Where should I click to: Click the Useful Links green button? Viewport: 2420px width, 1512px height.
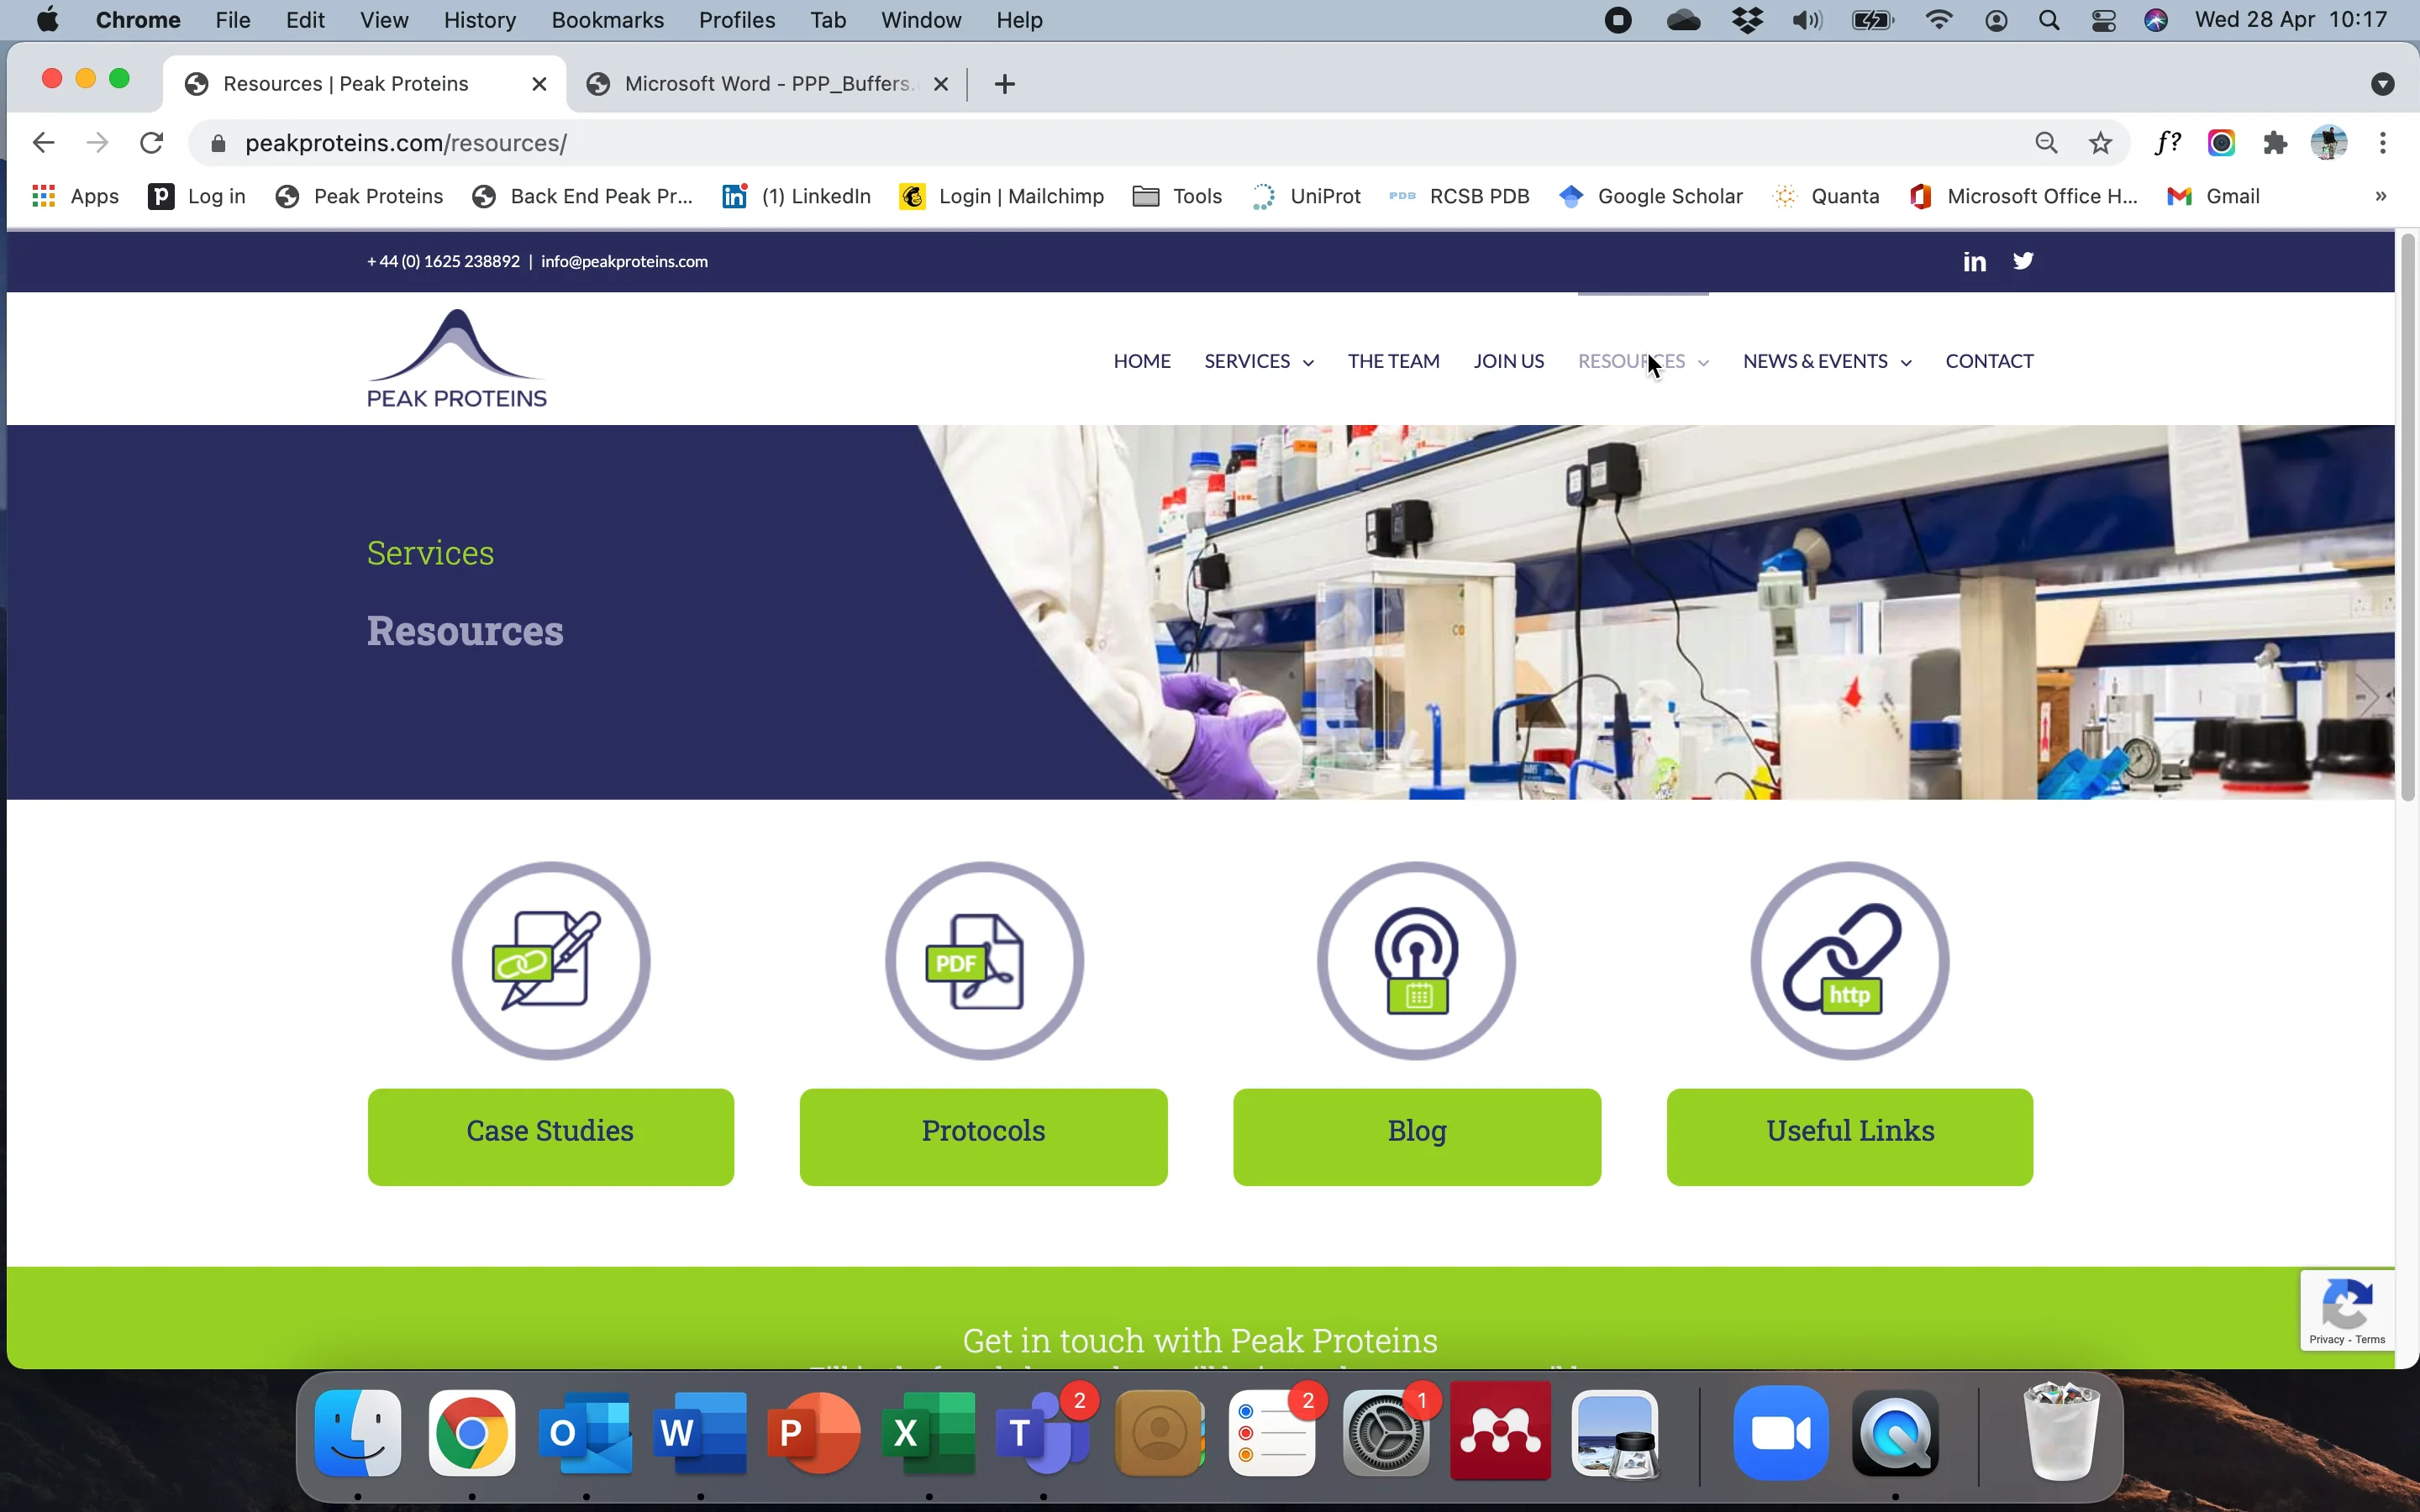click(x=1850, y=1137)
